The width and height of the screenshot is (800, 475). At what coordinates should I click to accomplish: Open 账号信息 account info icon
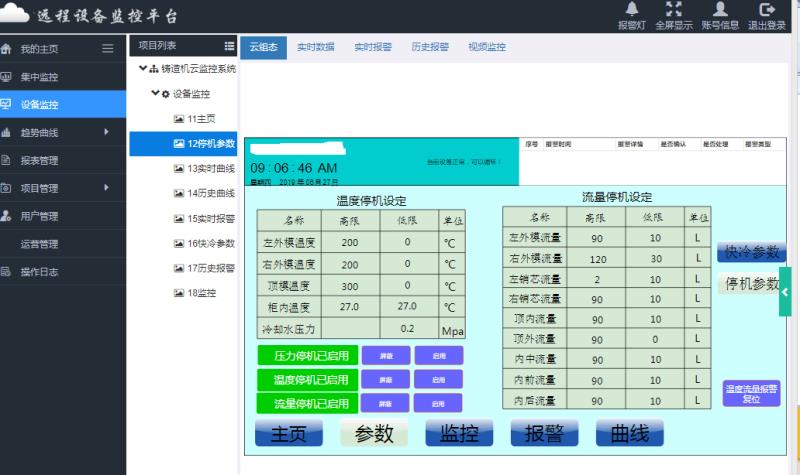(x=720, y=9)
